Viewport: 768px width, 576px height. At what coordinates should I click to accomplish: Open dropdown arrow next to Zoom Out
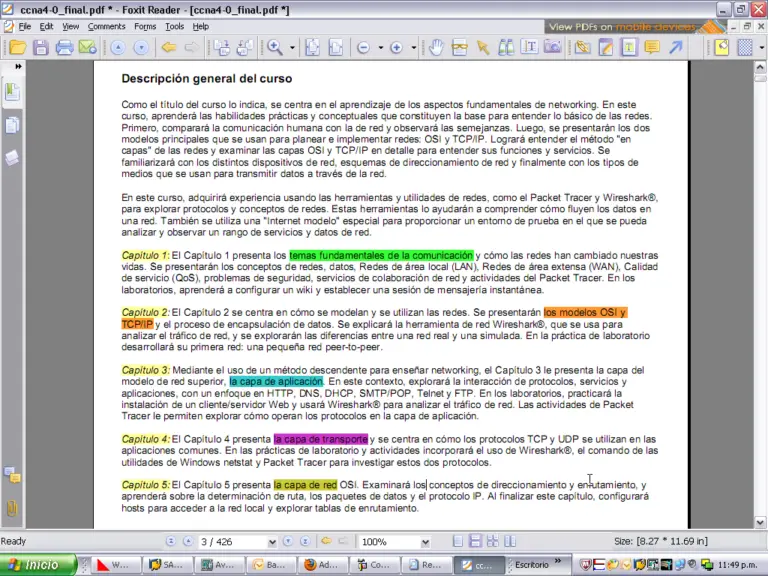pos(381,48)
